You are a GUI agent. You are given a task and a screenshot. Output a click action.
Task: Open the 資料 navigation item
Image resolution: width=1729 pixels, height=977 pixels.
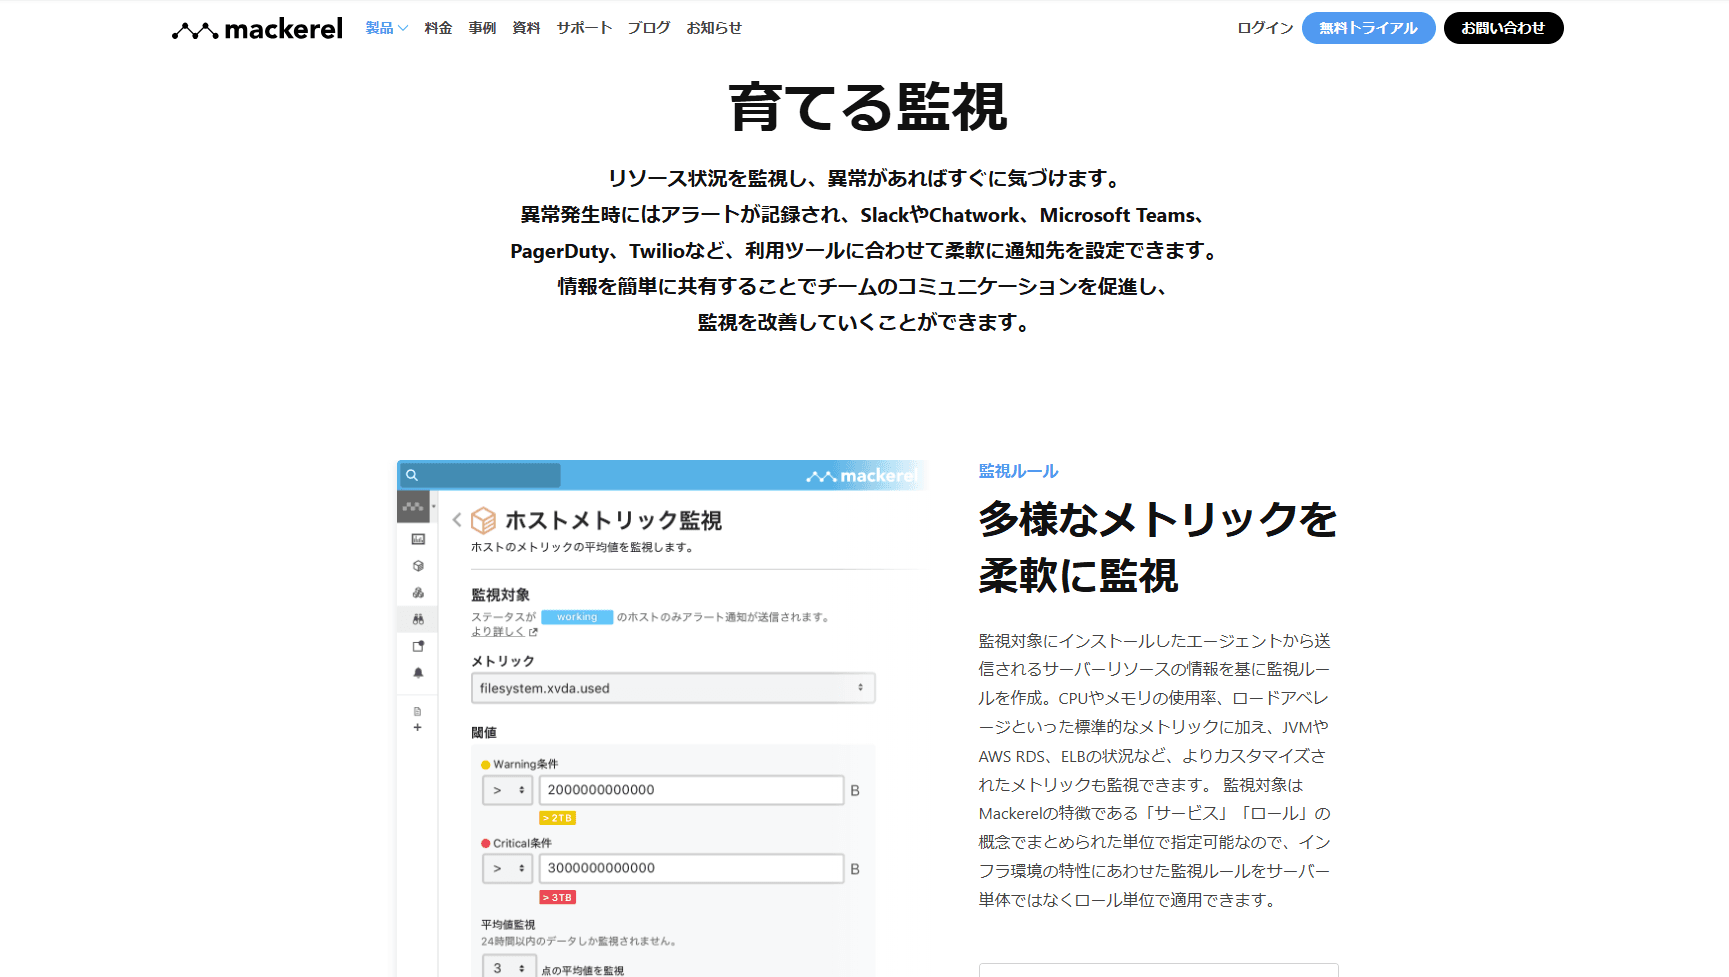[x=526, y=28]
